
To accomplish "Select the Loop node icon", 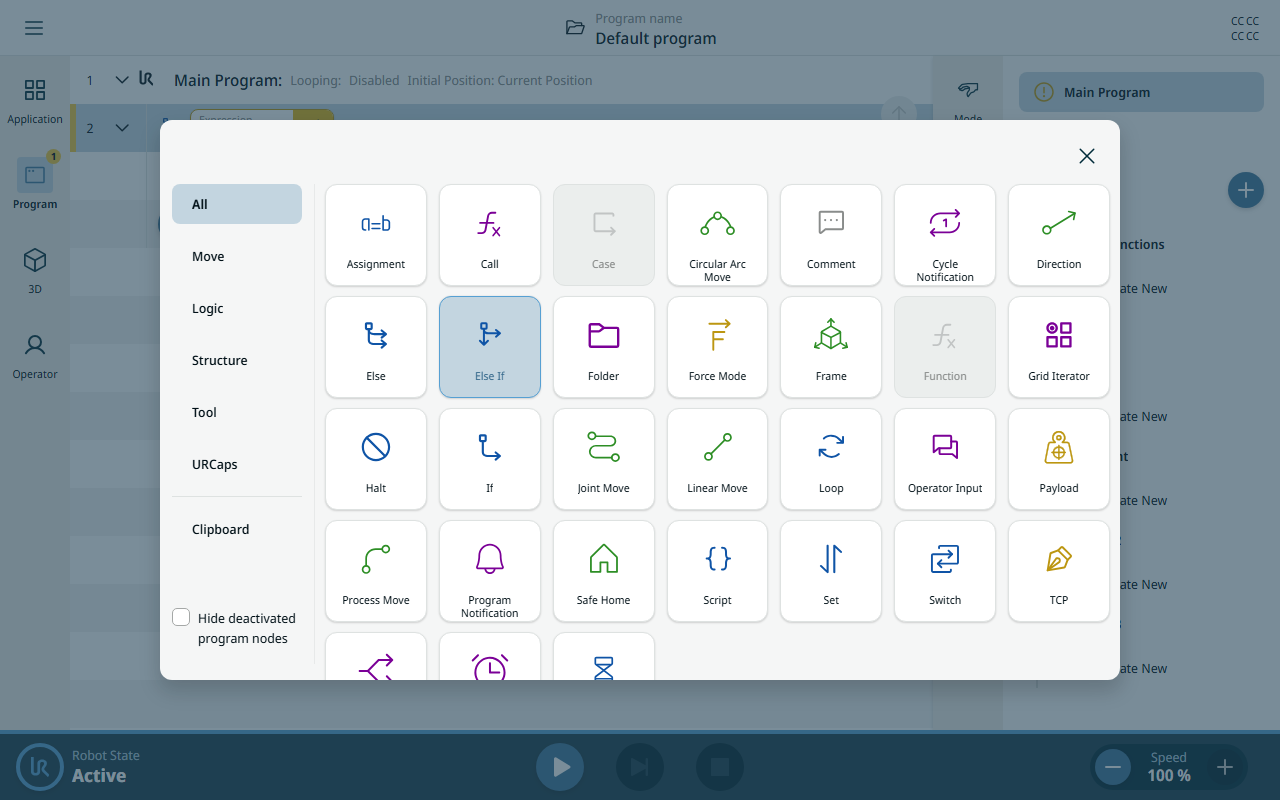I will click(831, 446).
